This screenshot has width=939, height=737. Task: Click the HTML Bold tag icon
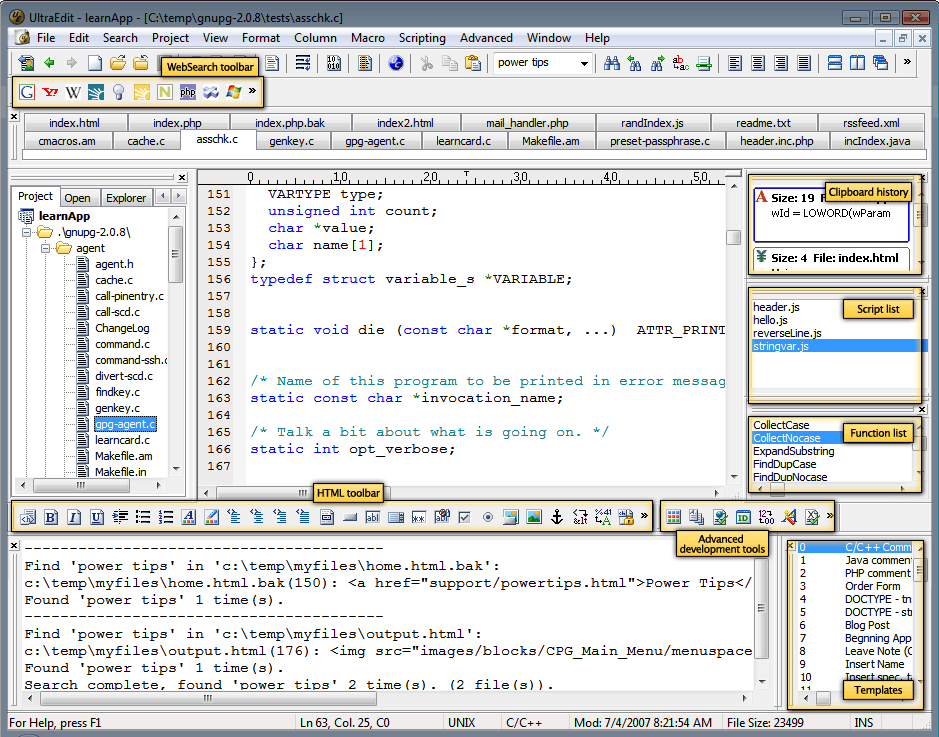coord(51,517)
